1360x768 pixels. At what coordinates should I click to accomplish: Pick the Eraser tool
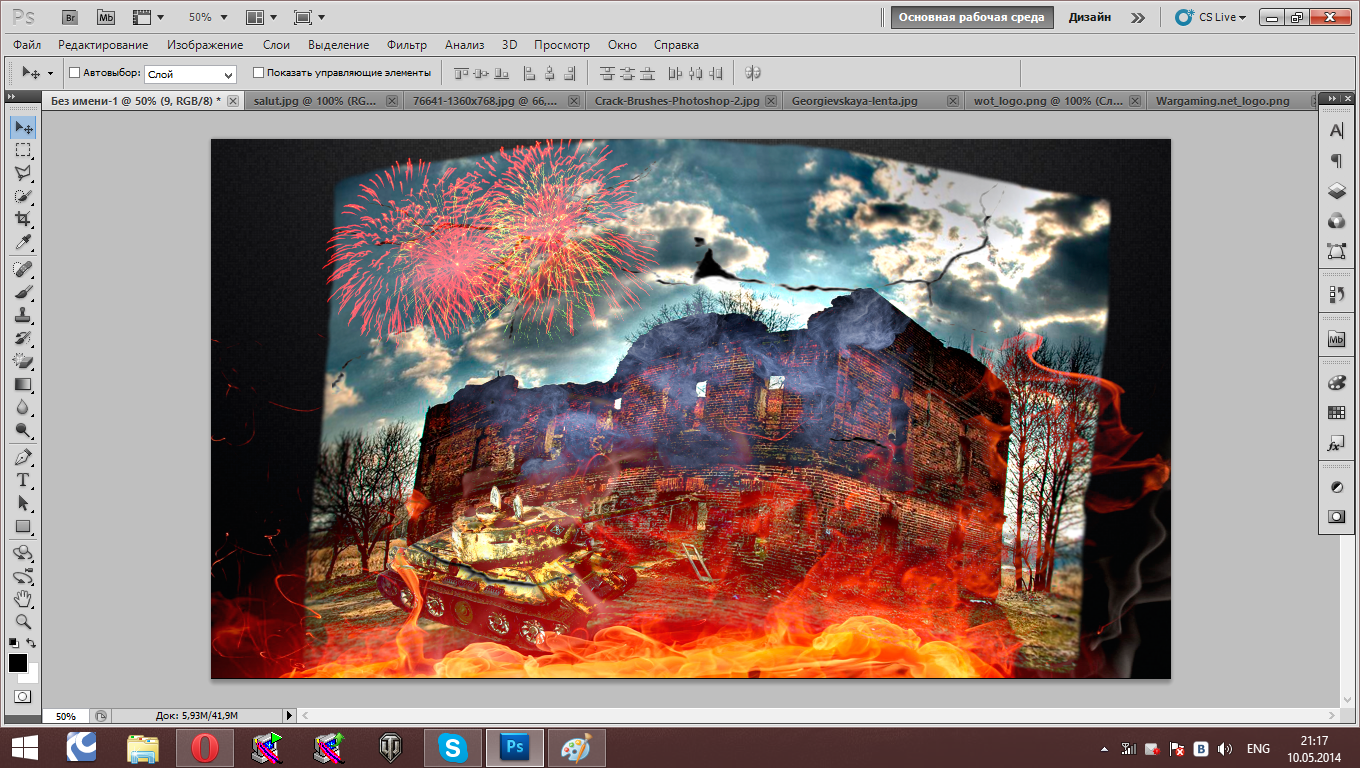coord(23,361)
